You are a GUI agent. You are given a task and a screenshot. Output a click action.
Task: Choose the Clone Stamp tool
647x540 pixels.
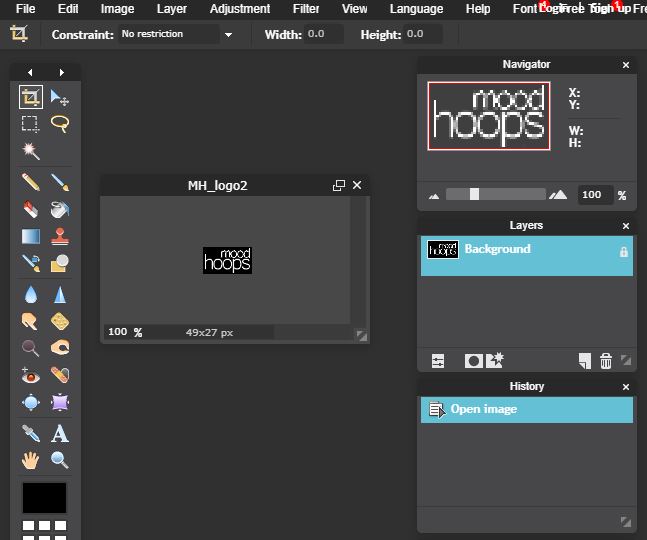[60, 237]
